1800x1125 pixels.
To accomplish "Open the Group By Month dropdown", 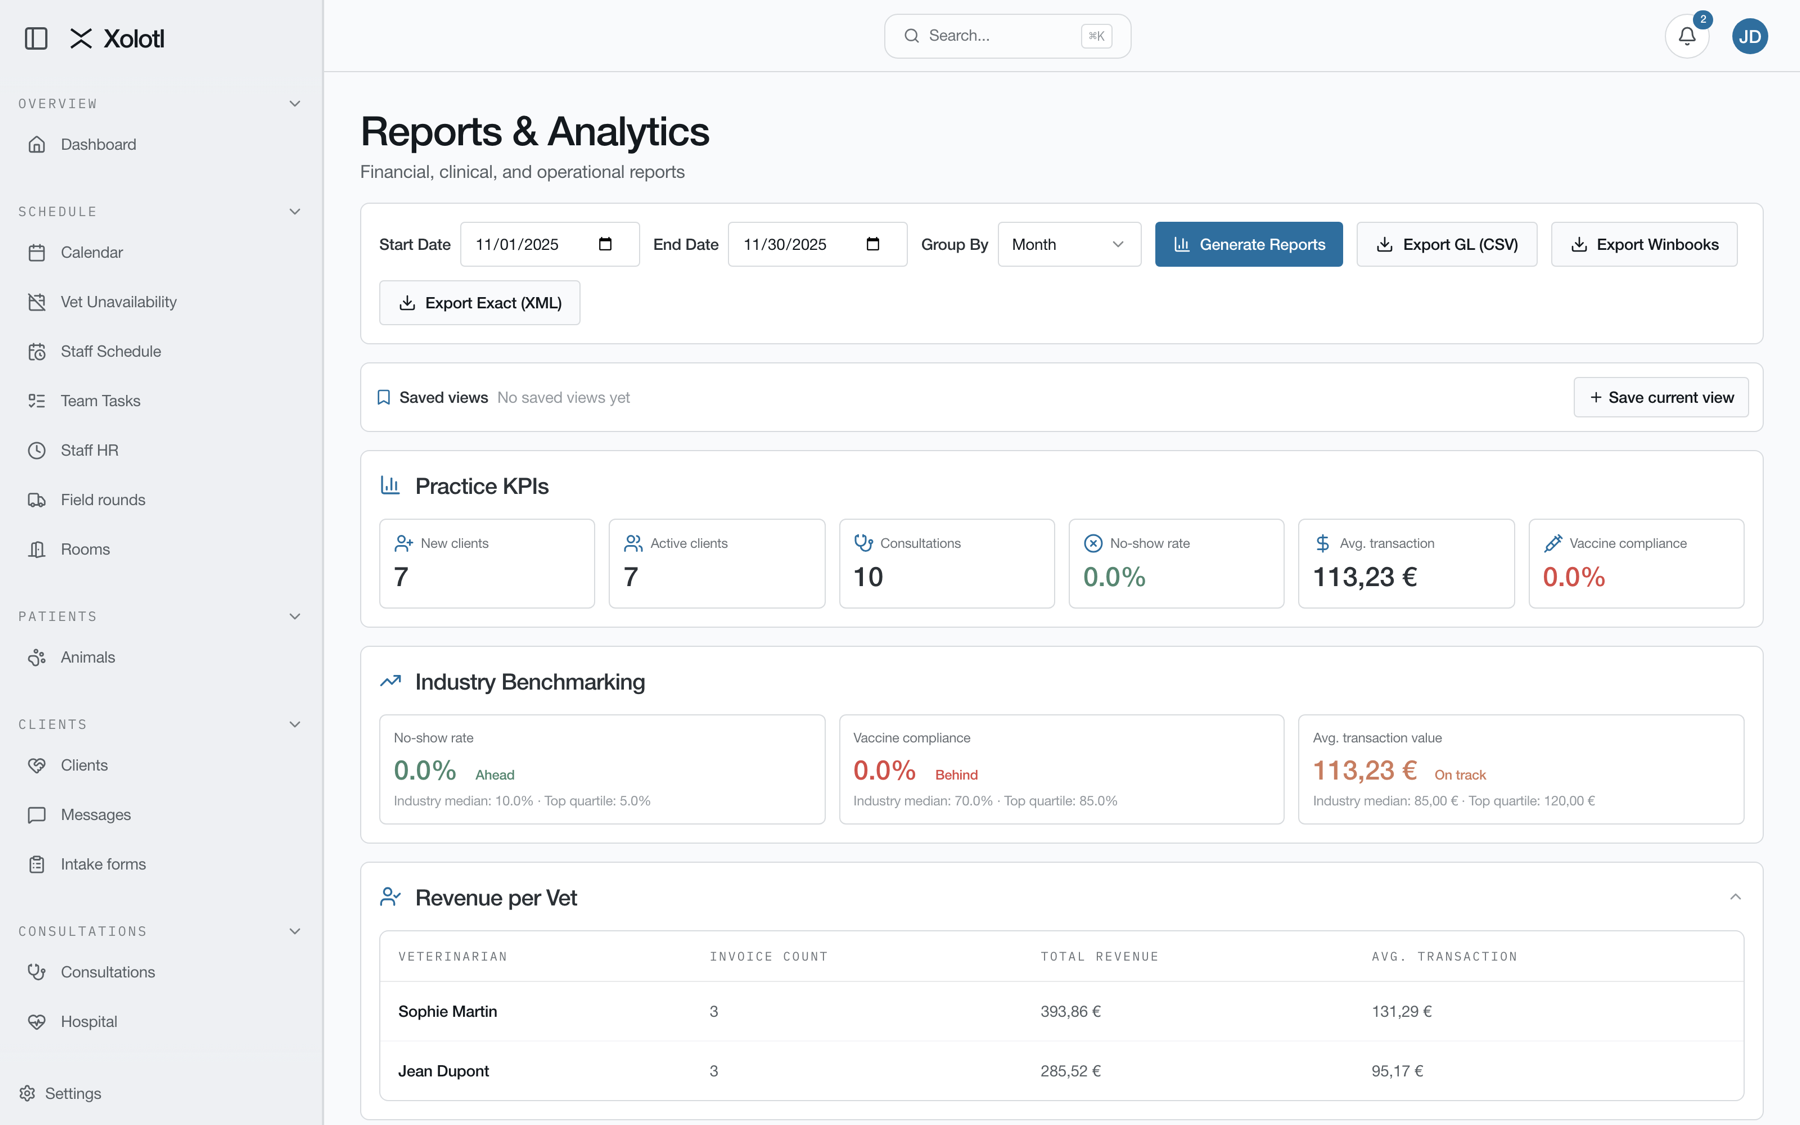I will [x=1069, y=244].
